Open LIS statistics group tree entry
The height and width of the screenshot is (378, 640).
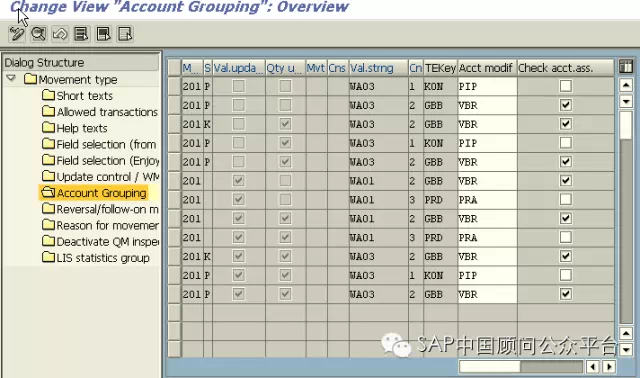[103, 258]
